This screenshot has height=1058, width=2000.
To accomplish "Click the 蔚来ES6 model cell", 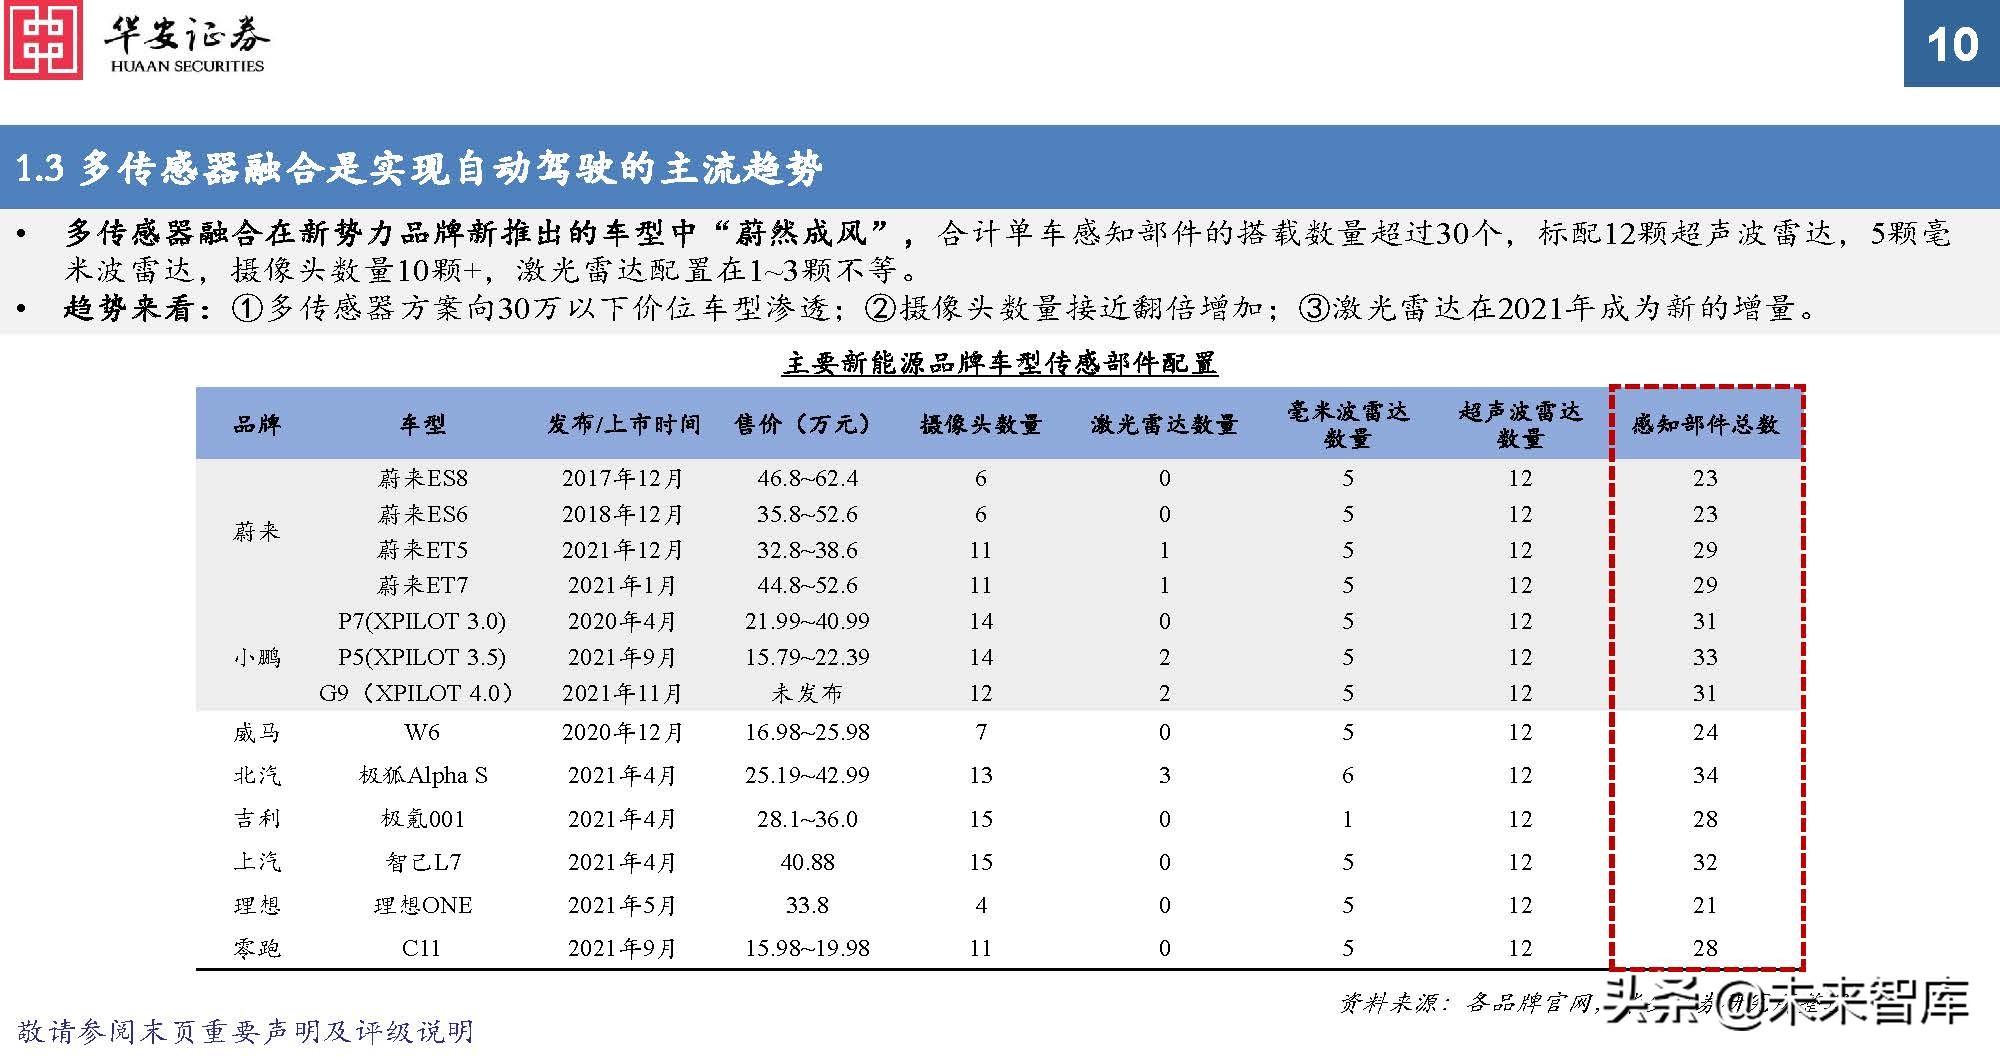I will pyautogui.click(x=422, y=514).
